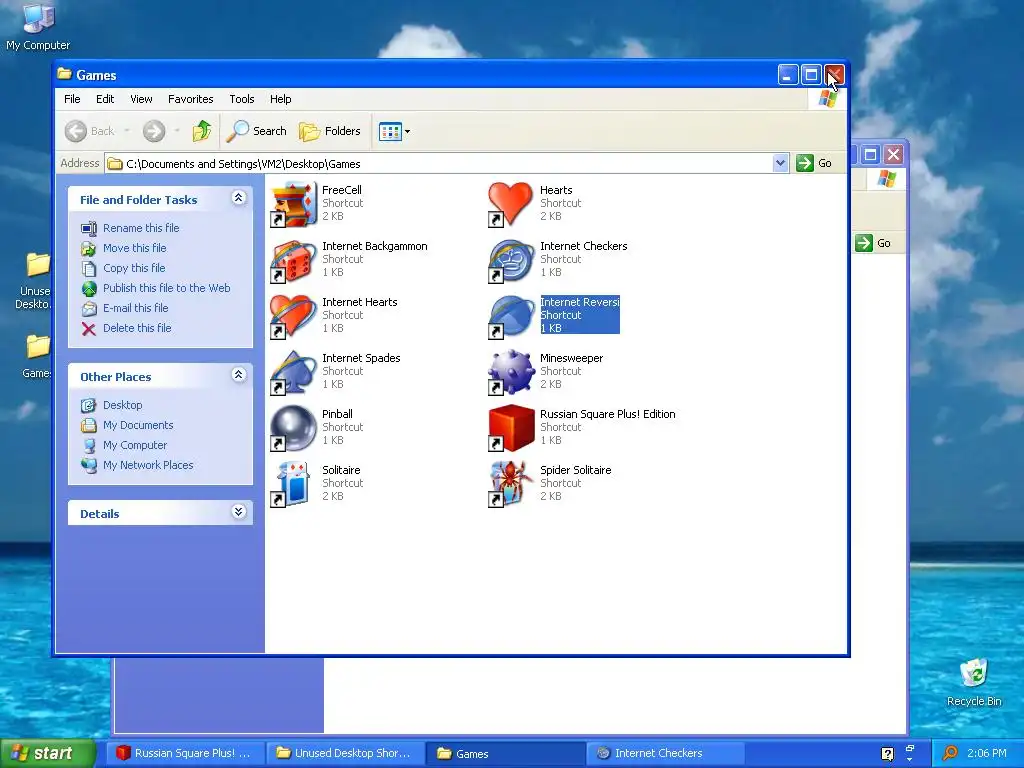Open the Forward history dropdown arrow
1024x768 pixels.
pos(177,131)
